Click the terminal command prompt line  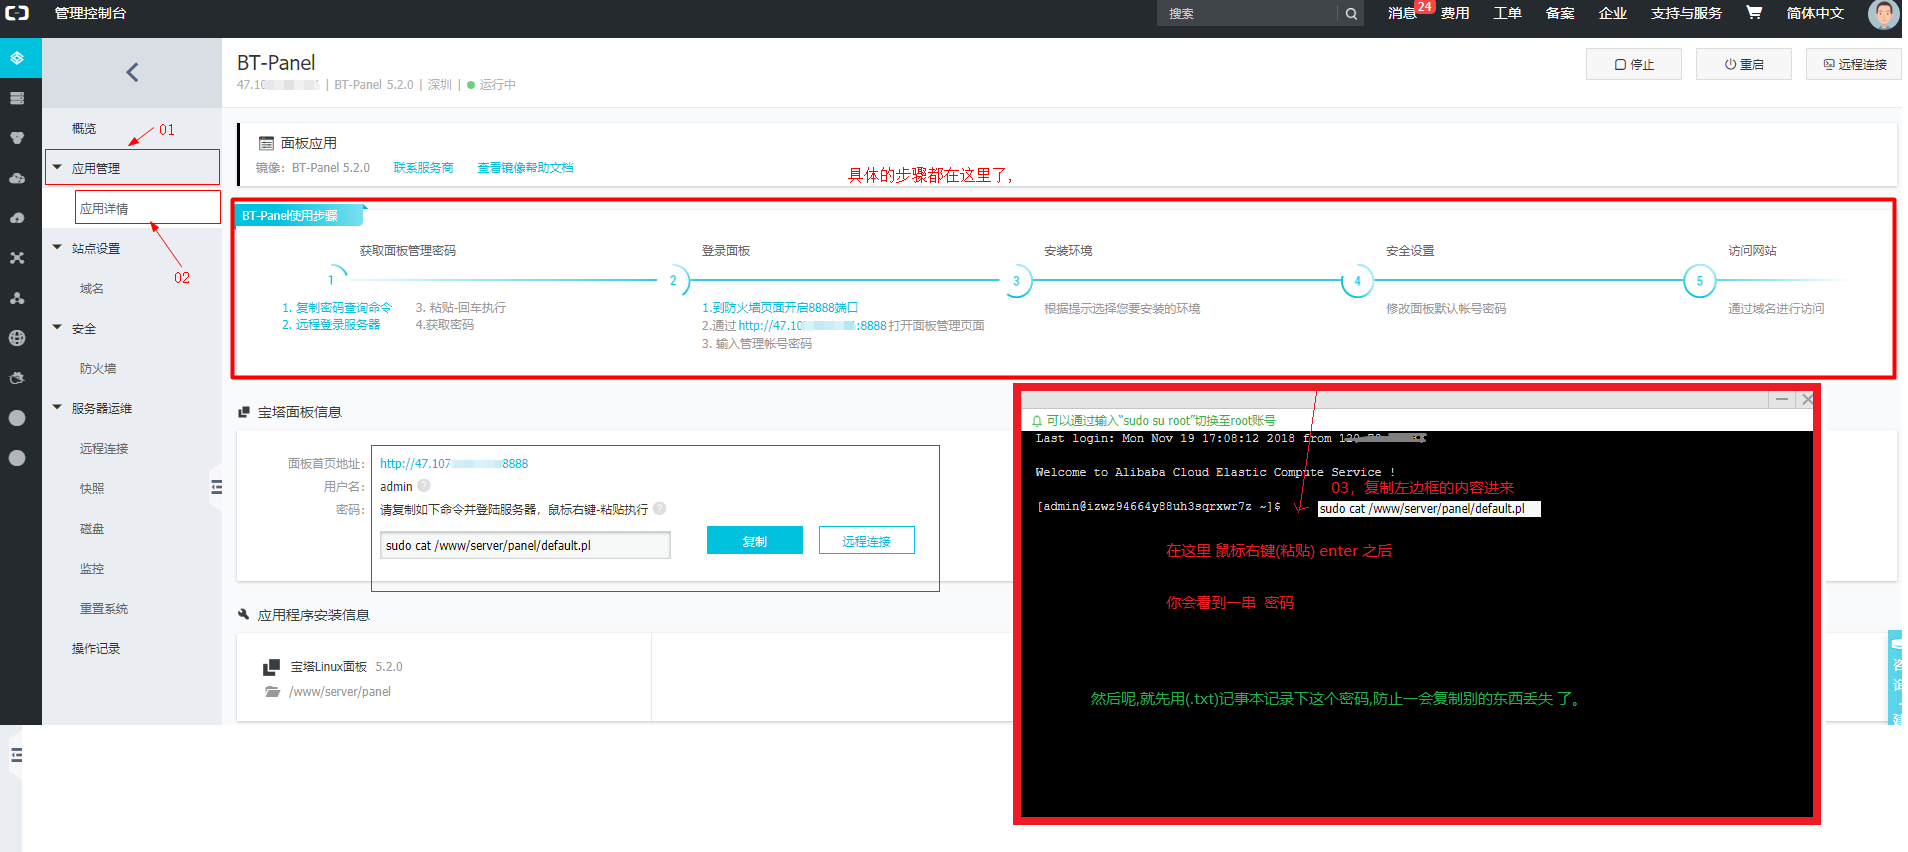(x=1157, y=507)
